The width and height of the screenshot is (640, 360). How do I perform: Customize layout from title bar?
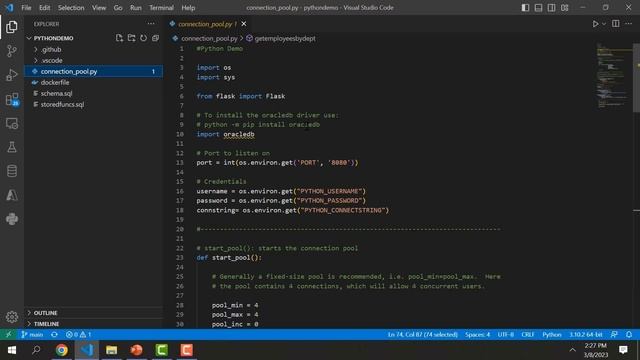[x=564, y=8]
